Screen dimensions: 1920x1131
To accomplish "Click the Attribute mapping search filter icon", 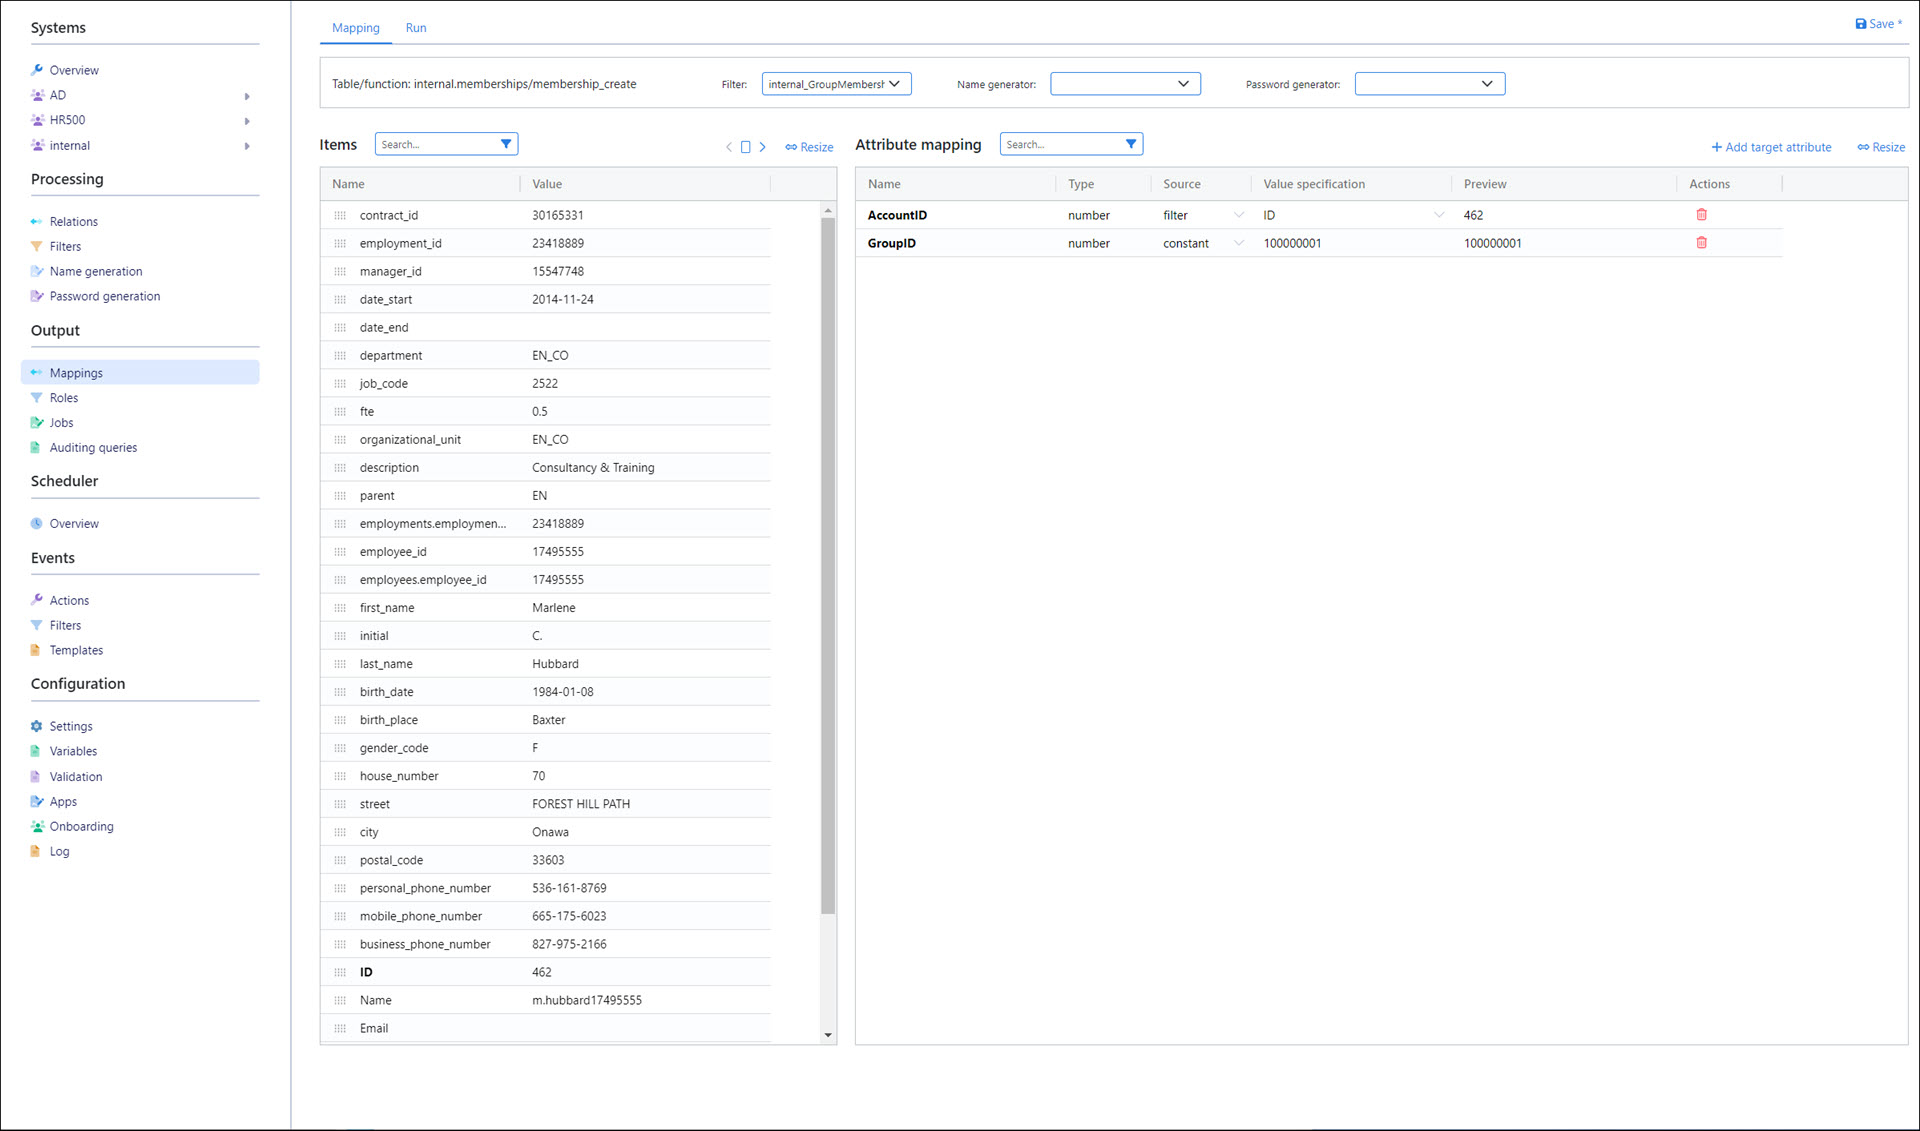I will point(1131,144).
